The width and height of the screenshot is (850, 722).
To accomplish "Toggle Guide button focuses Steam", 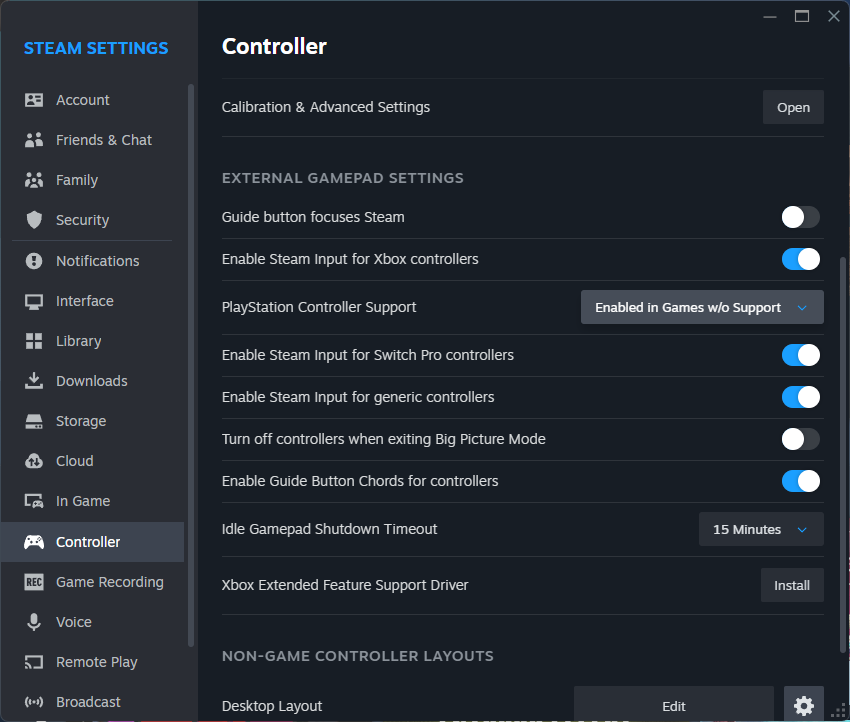I will [800, 217].
